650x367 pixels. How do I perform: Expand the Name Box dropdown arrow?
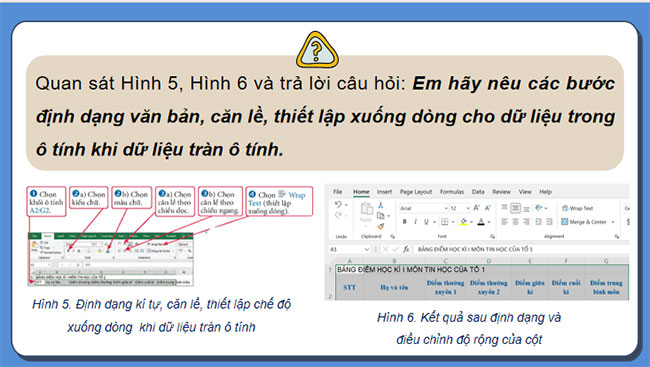tap(366, 249)
